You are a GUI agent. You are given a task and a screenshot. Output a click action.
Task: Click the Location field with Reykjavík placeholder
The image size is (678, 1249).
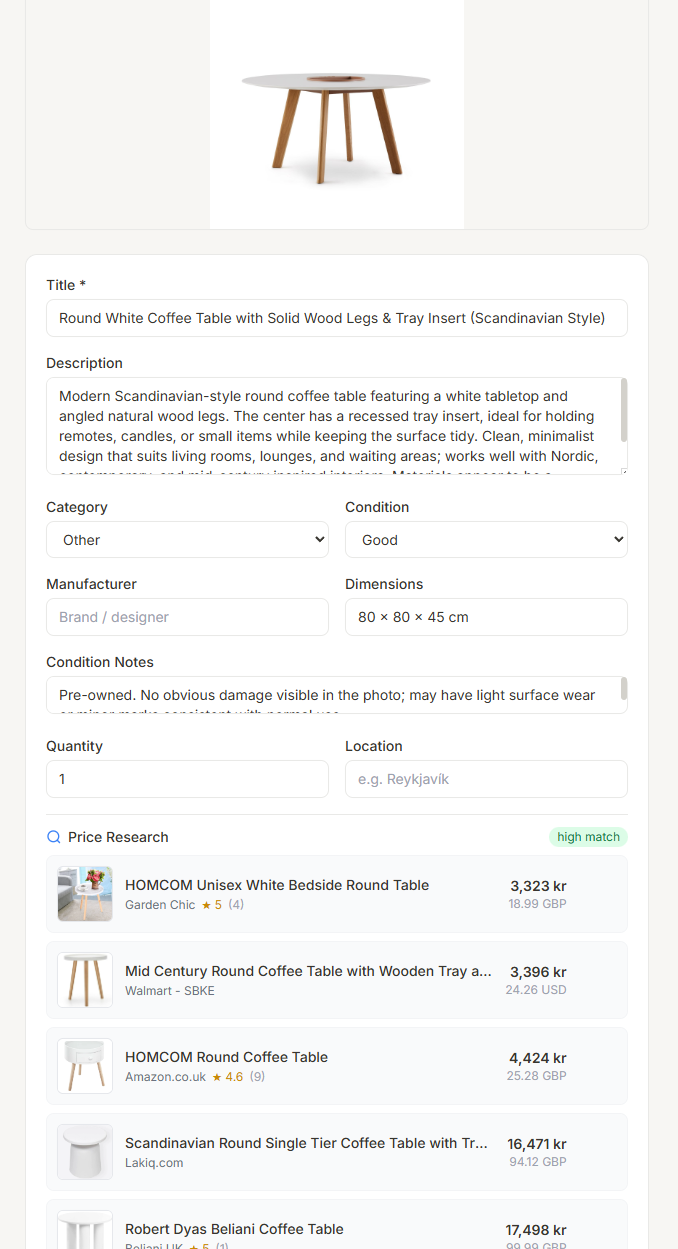point(486,779)
